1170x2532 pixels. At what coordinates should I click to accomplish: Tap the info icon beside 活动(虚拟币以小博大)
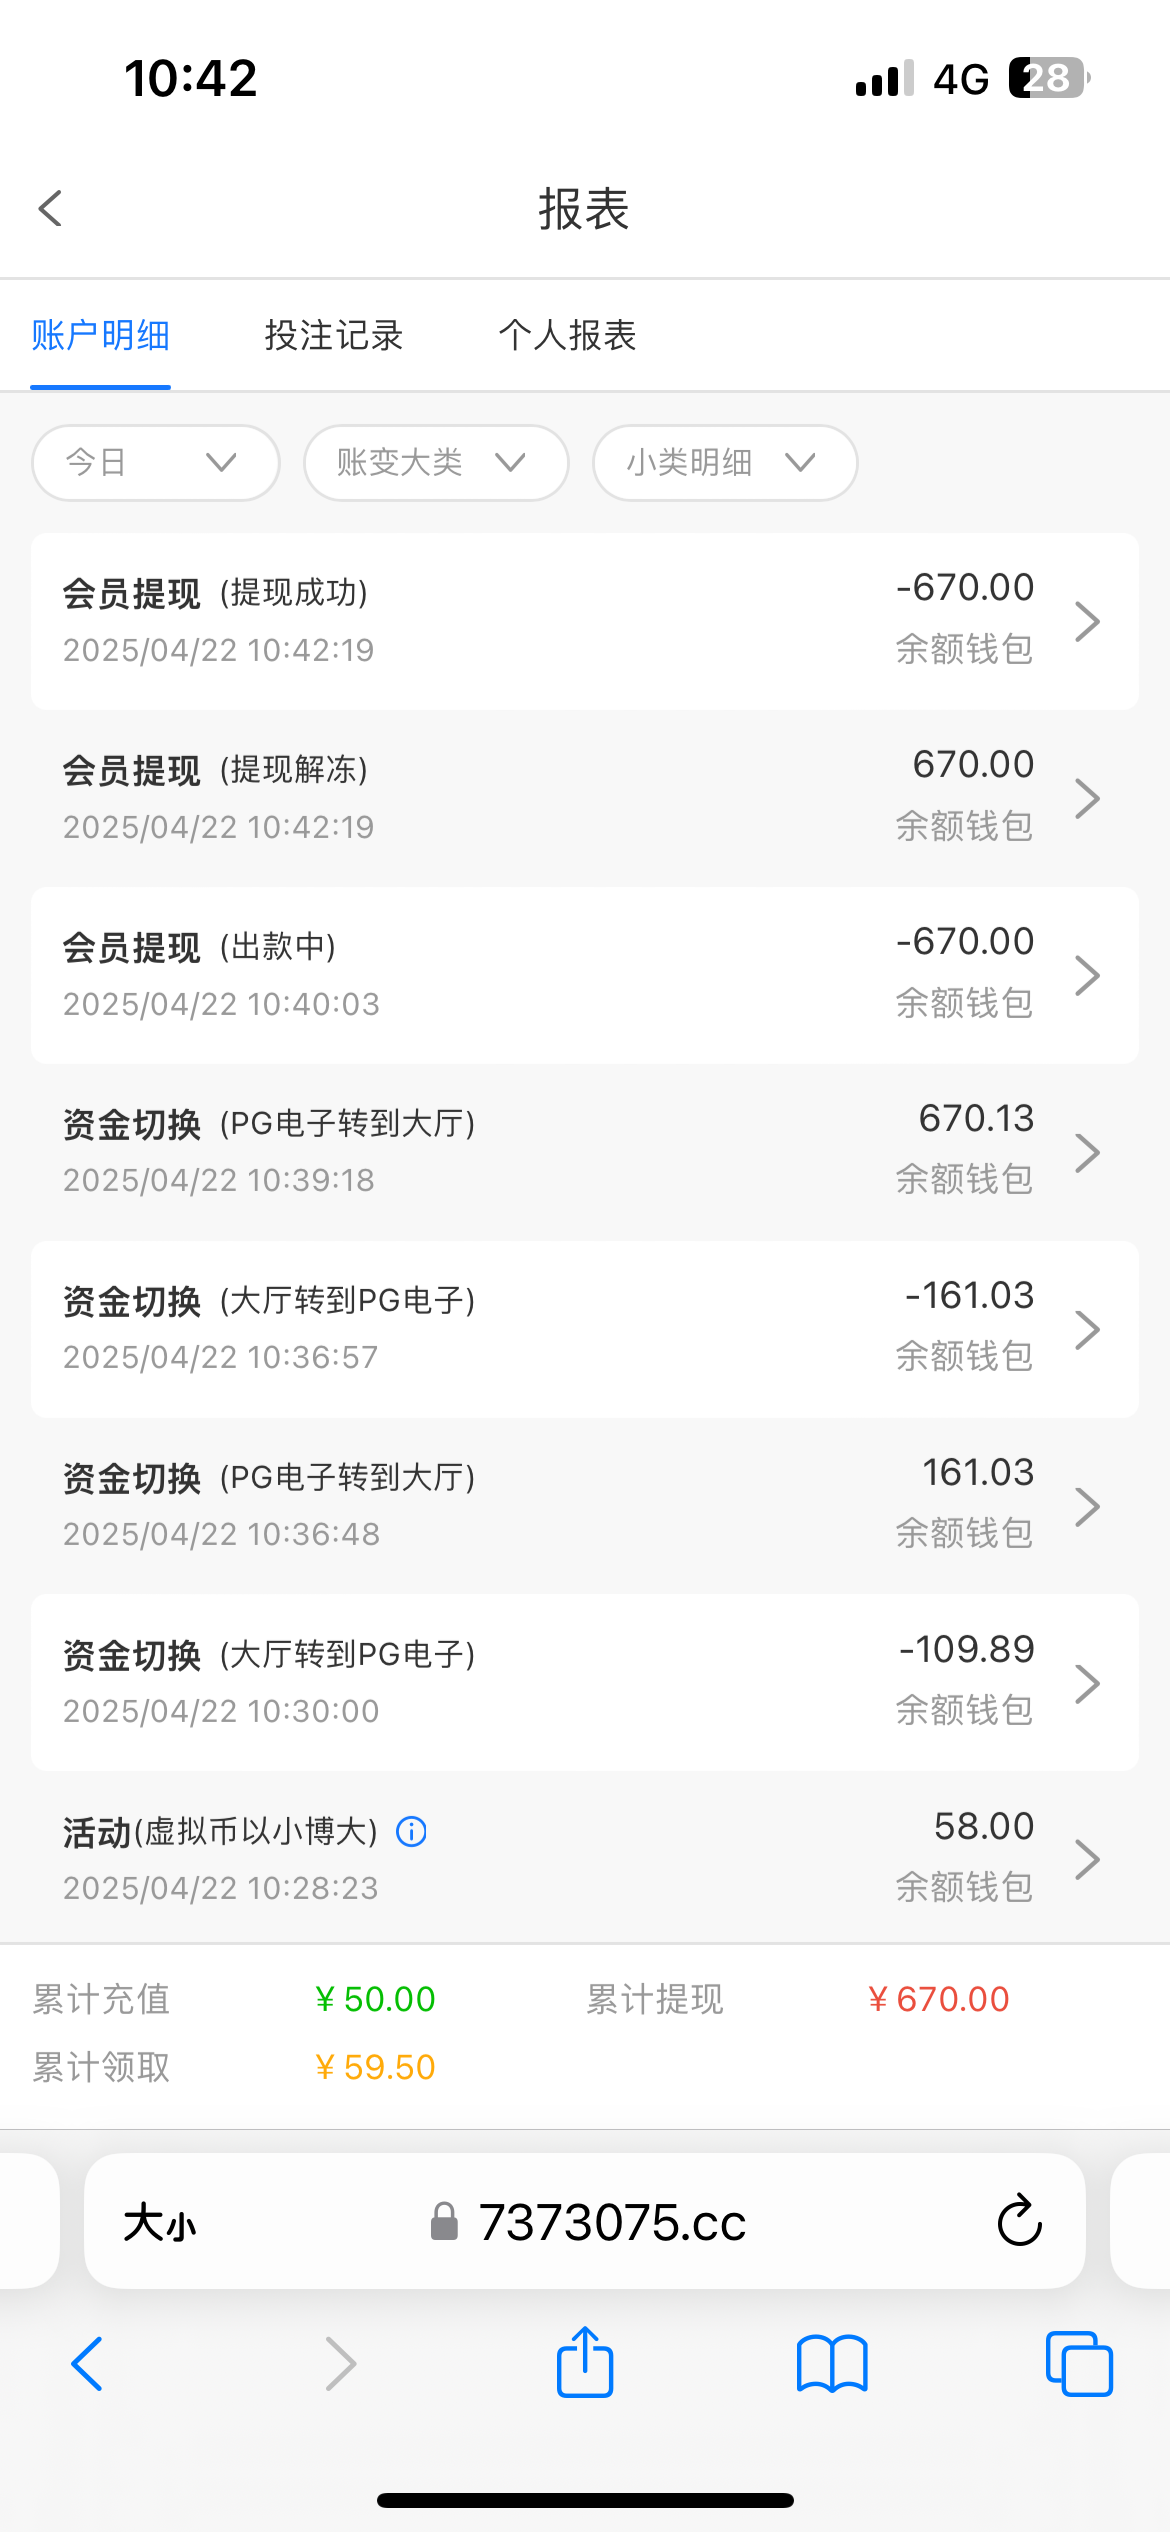pyautogui.click(x=411, y=1832)
